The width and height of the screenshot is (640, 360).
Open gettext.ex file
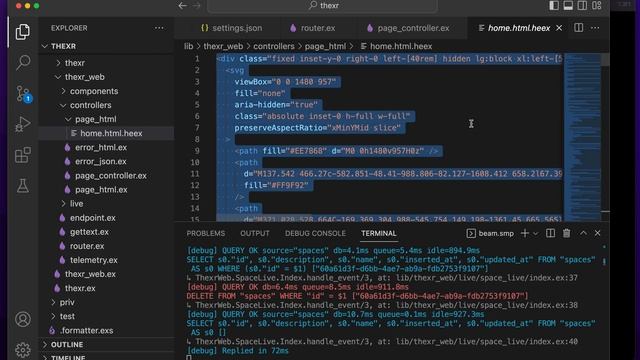[x=107, y=232]
